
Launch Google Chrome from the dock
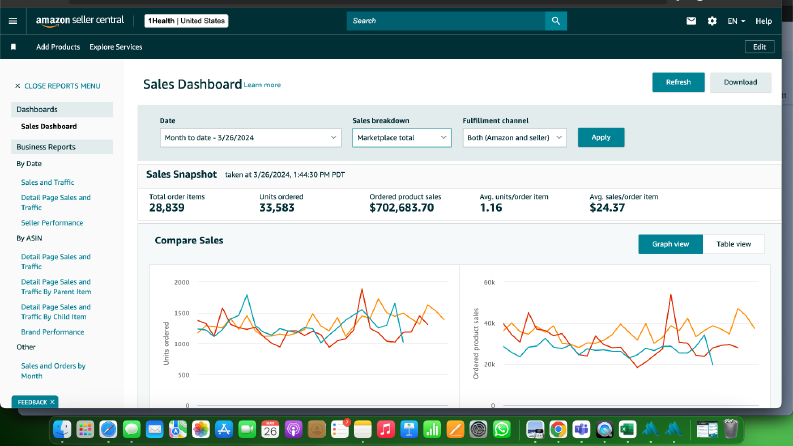tap(558, 429)
